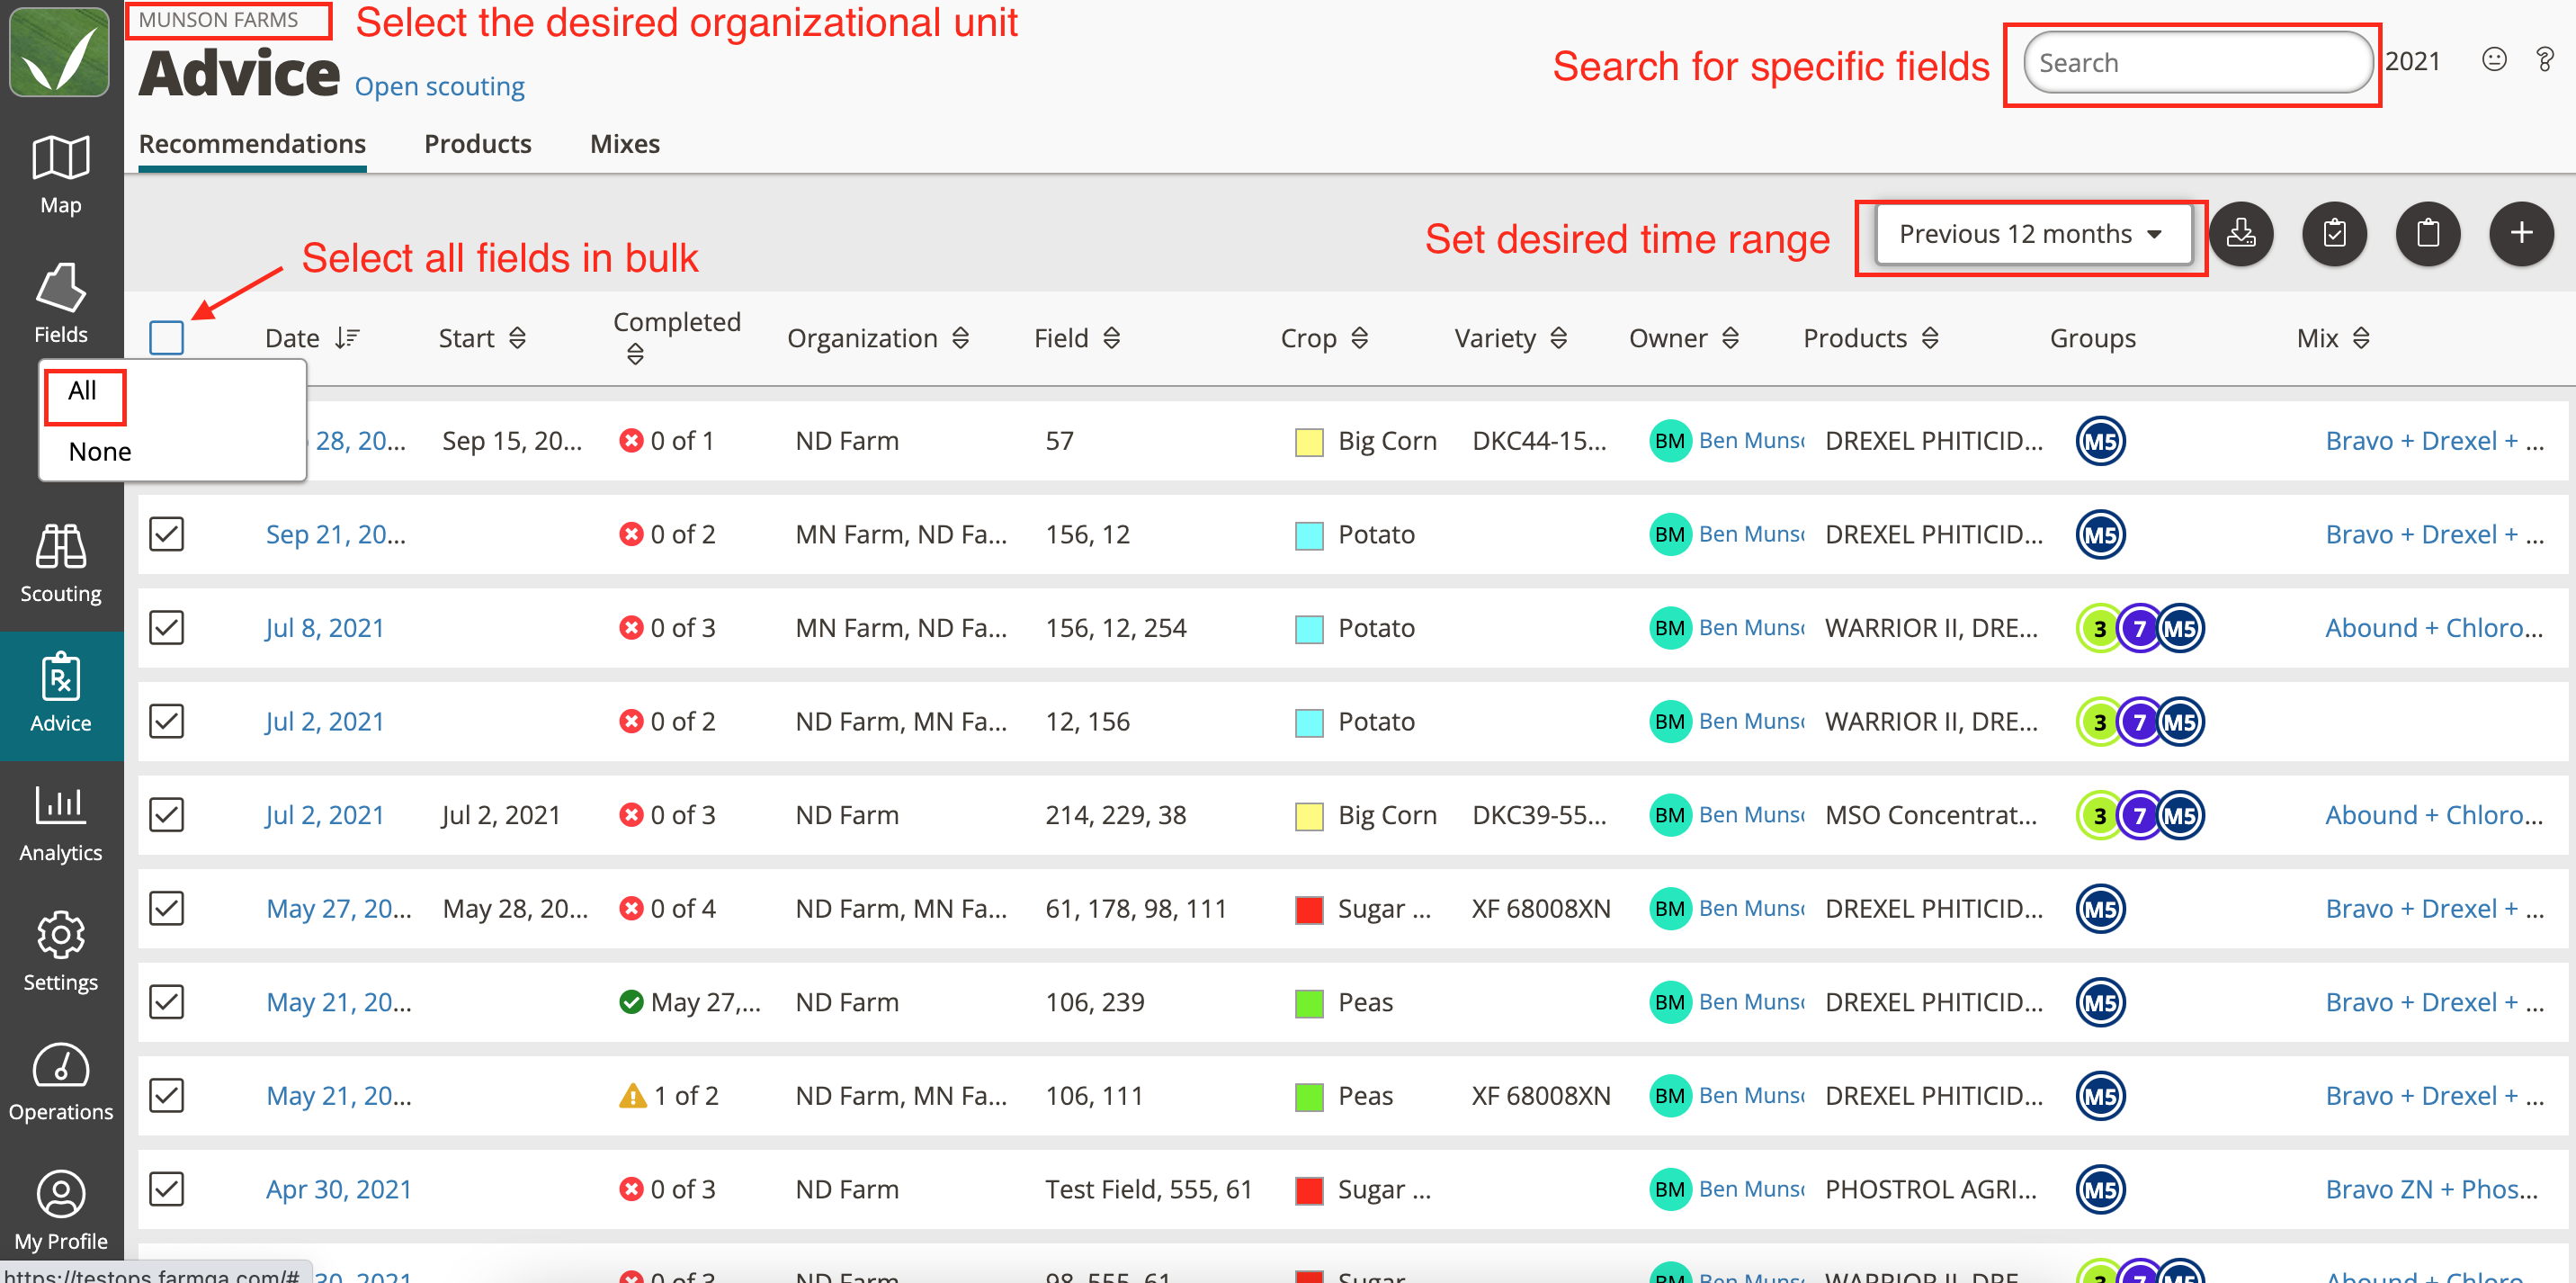The image size is (2576, 1283).
Task: Click MUNSON FARMS organization selector
Action: [x=219, y=20]
